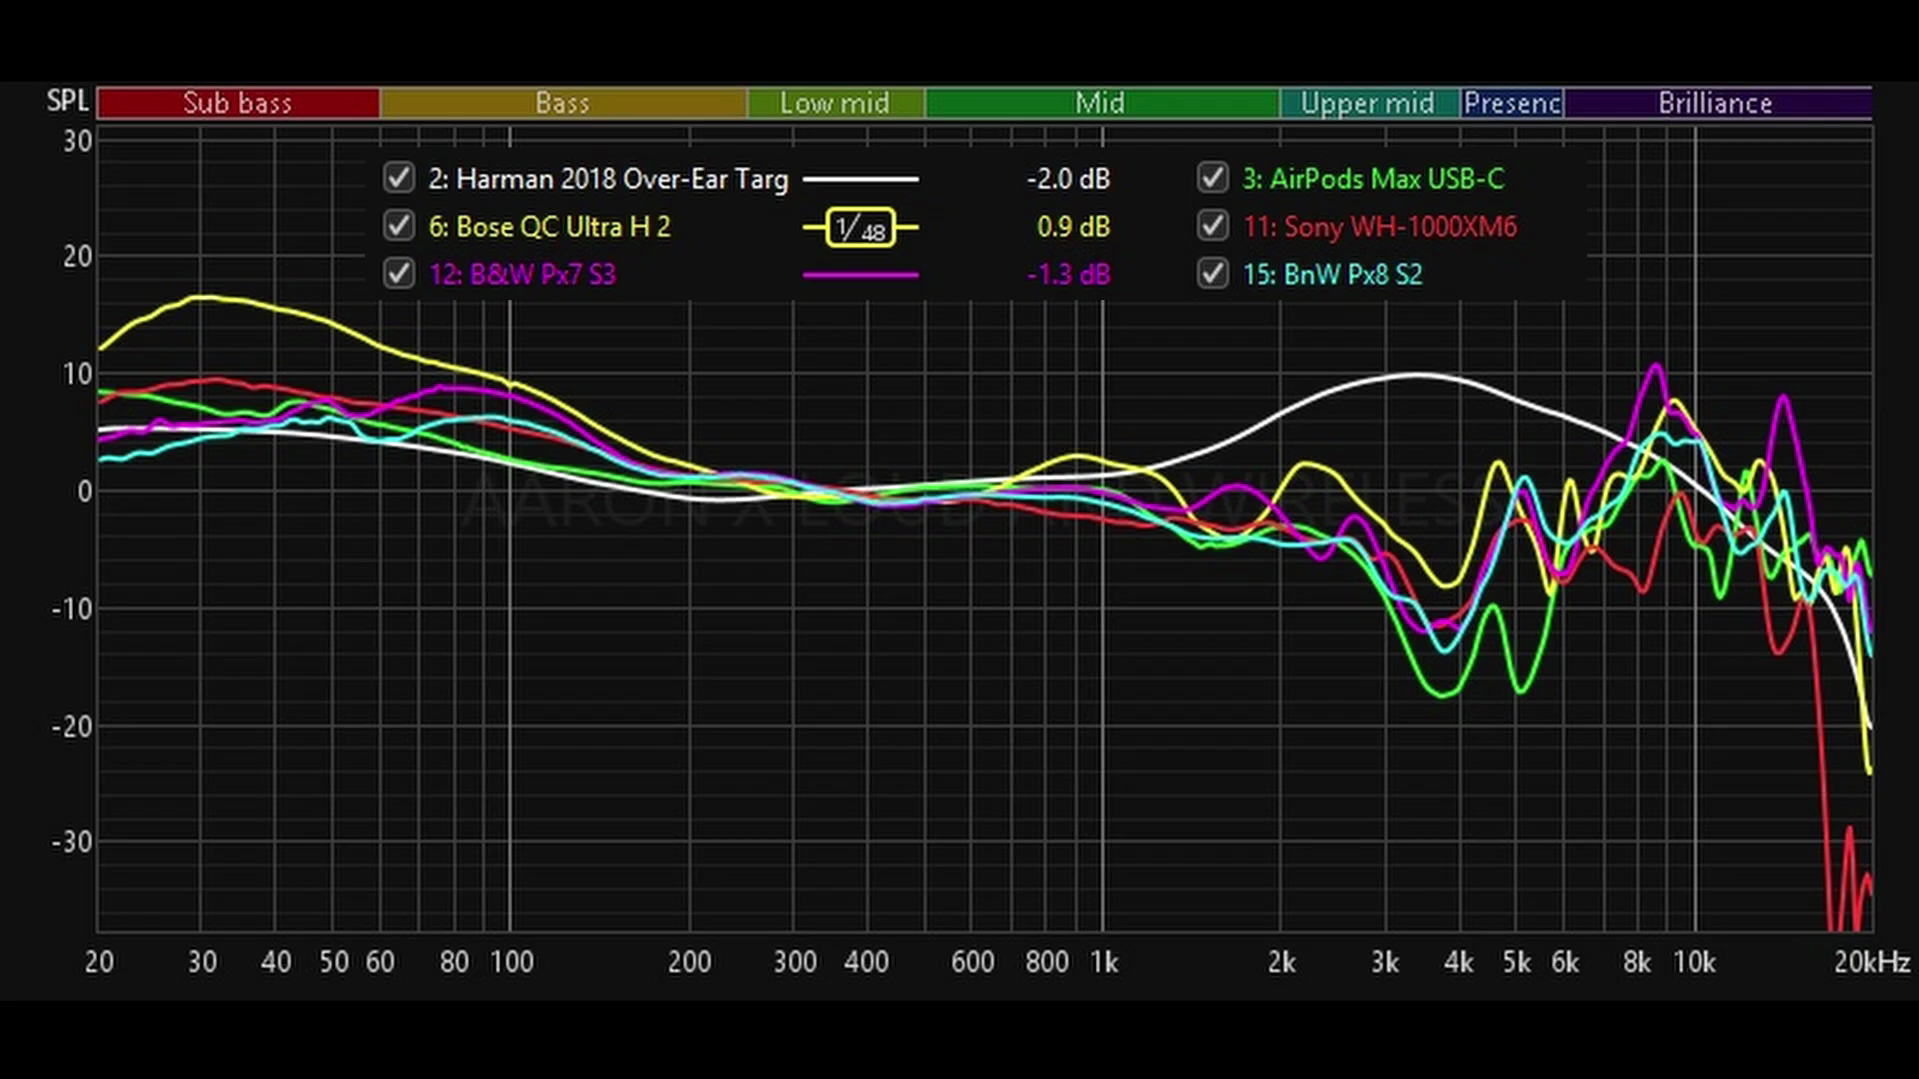Click the SPL axis label

coord(68,101)
